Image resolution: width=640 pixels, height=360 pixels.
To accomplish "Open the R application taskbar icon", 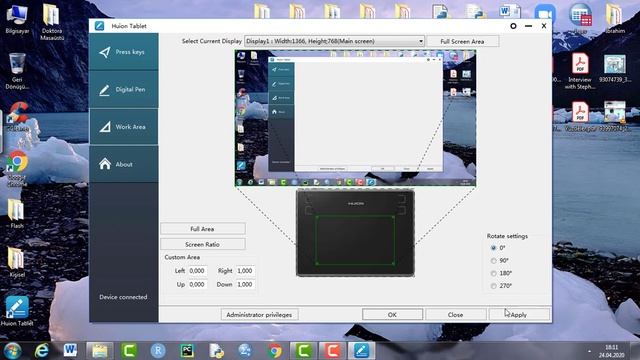I will [x=158, y=351].
